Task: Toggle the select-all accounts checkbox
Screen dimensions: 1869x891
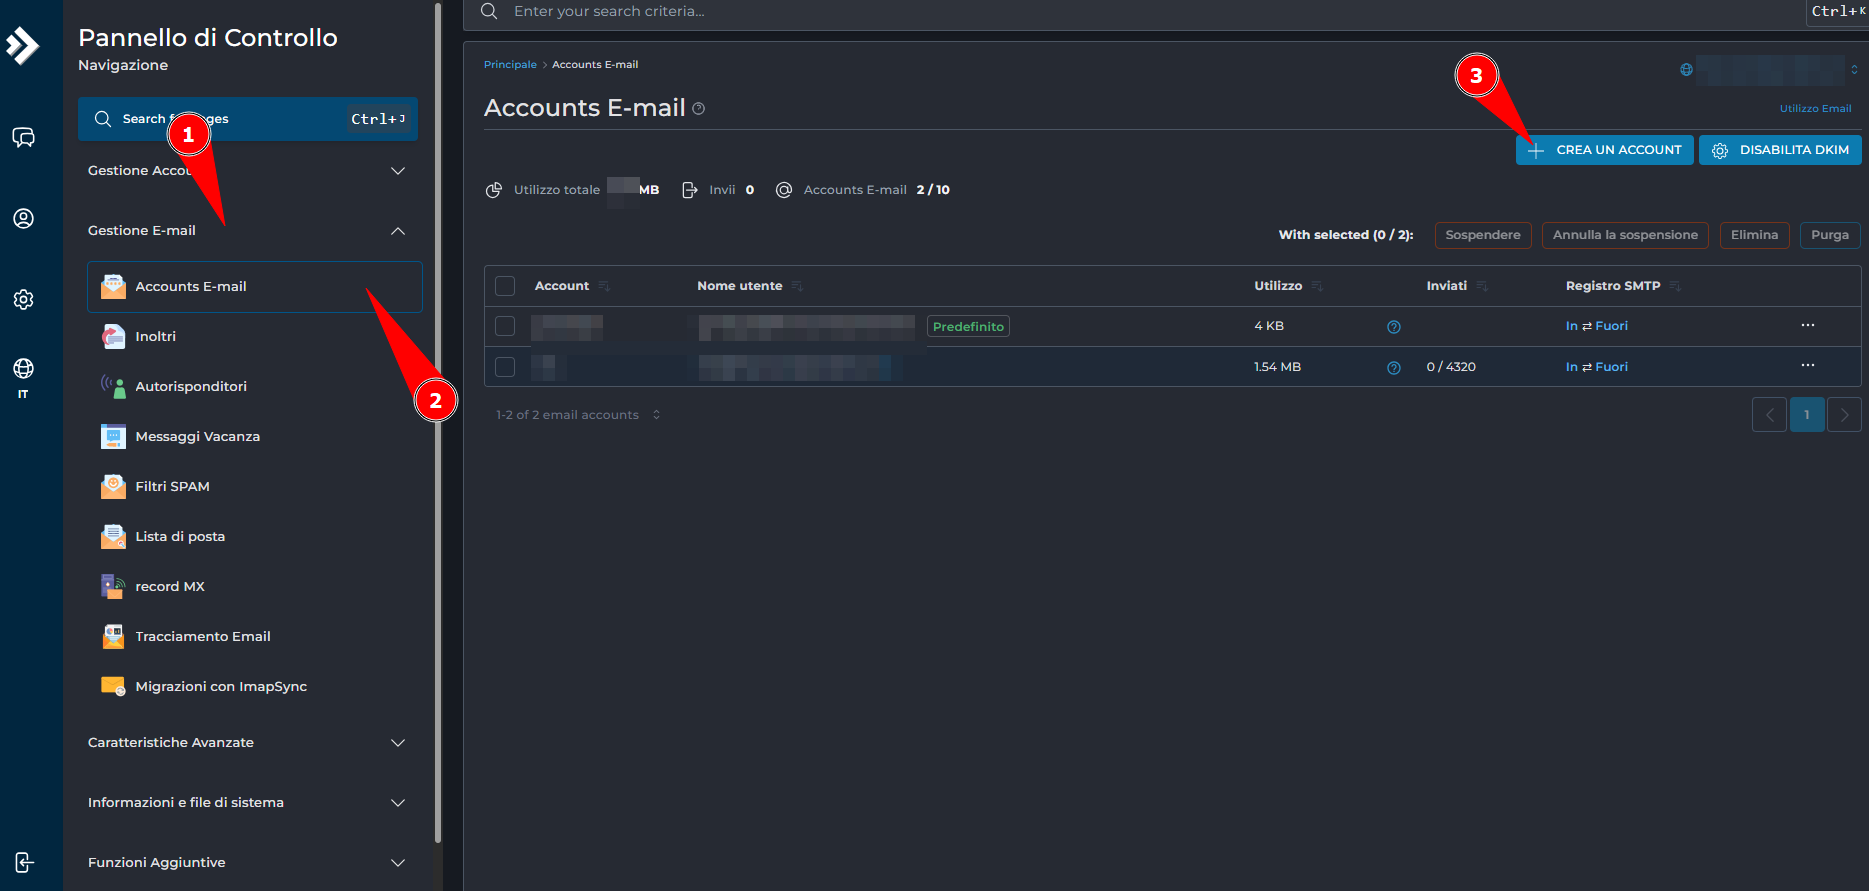Action: click(505, 286)
